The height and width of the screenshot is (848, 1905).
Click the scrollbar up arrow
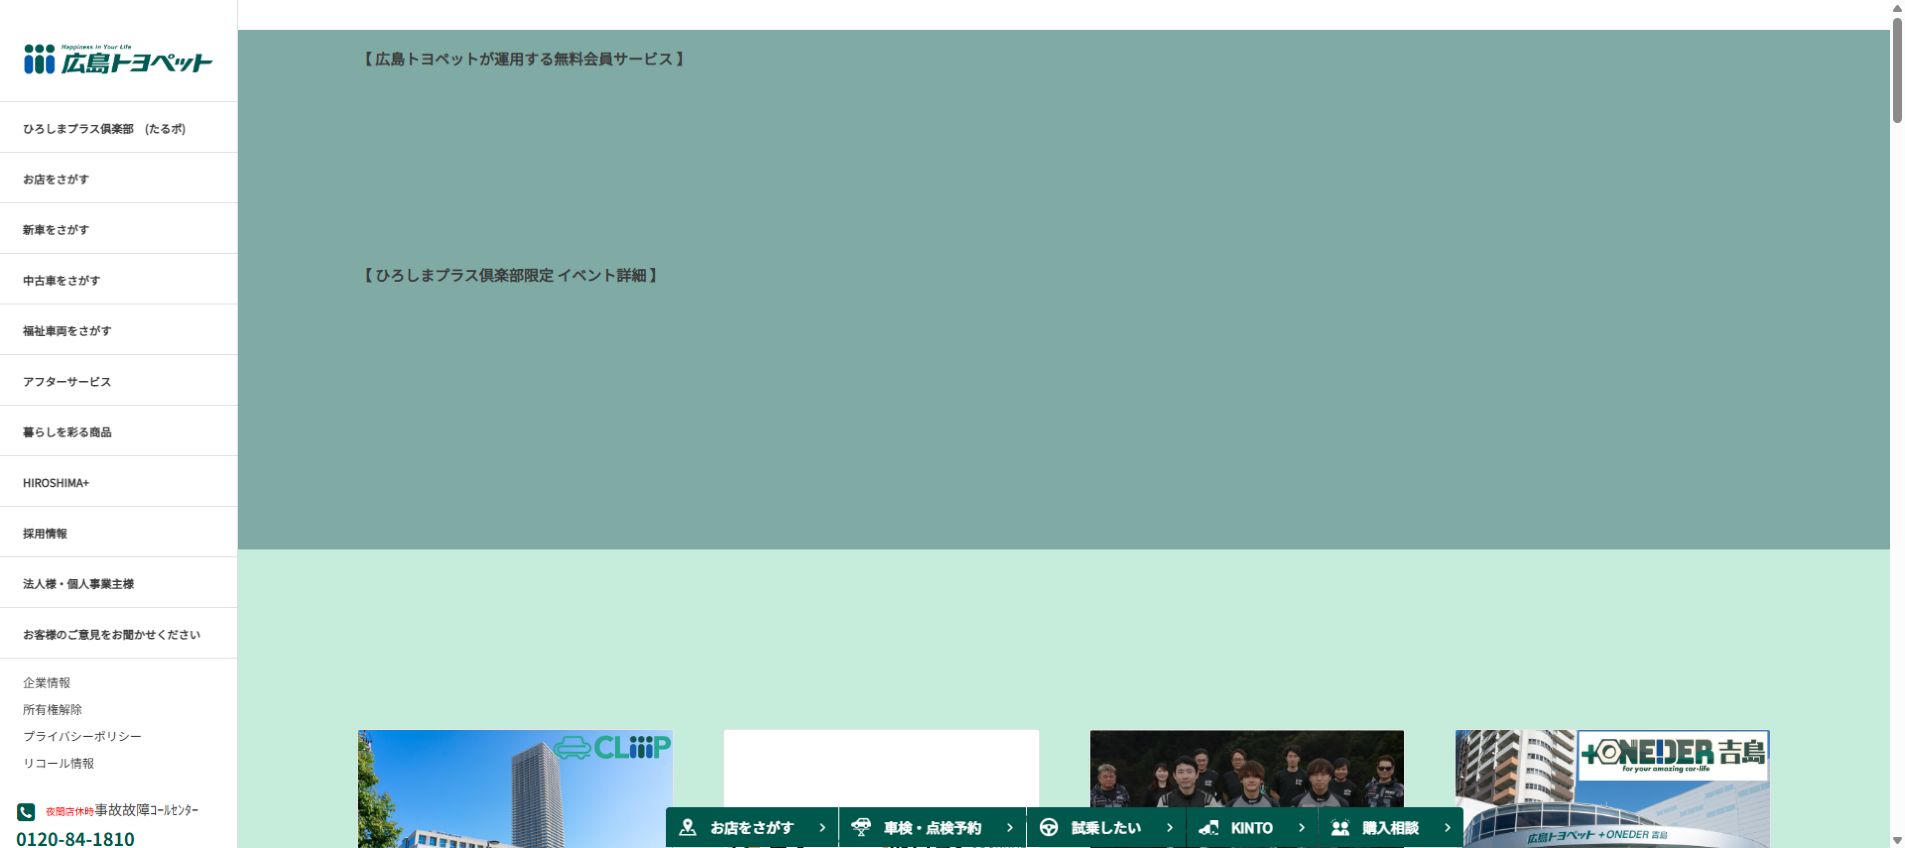[x=1897, y=8]
